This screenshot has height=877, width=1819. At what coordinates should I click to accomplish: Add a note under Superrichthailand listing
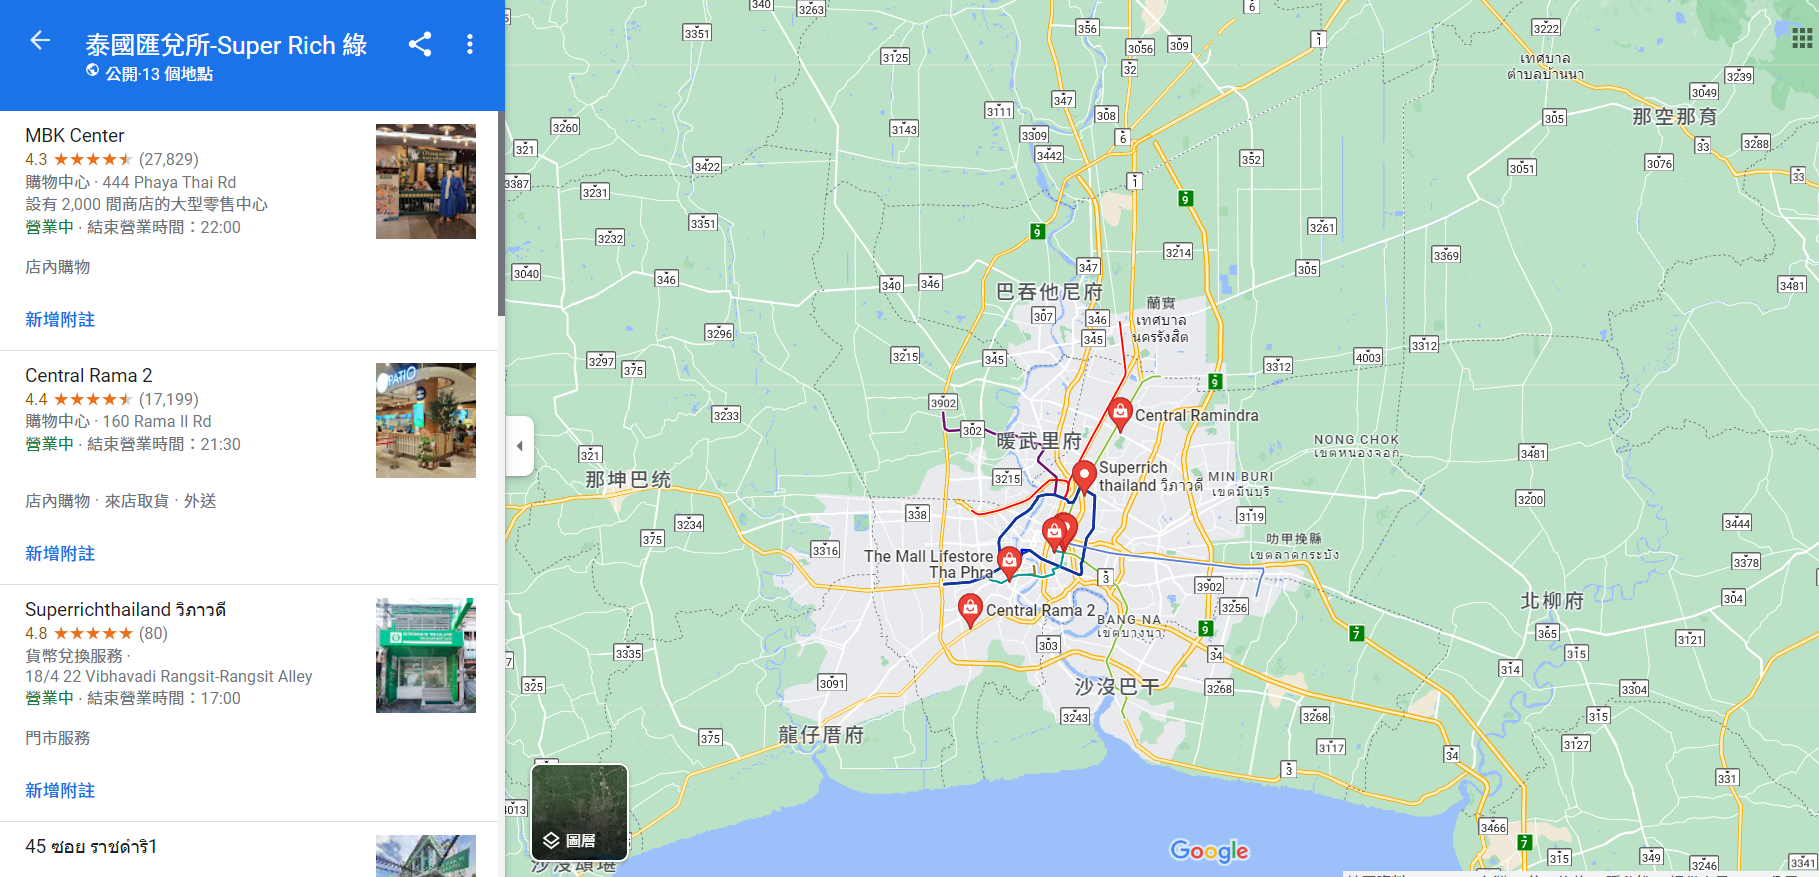[60, 791]
